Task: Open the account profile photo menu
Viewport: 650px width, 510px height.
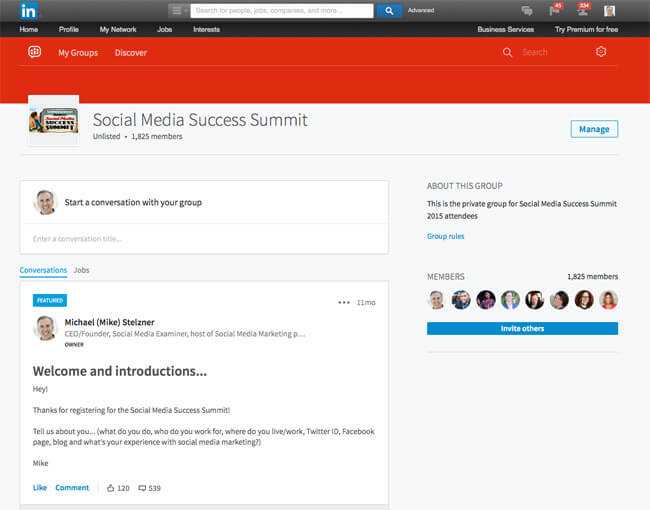Action: click(x=609, y=11)
